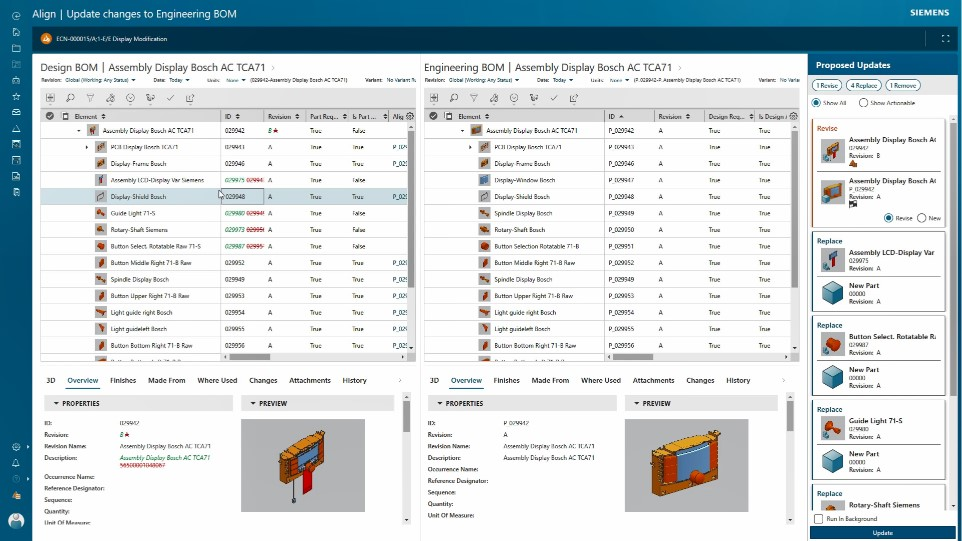Collapse the Properties section in Design BOM pane
The height and width of the screenshot is (541, 962).
(x=56, y=404)
